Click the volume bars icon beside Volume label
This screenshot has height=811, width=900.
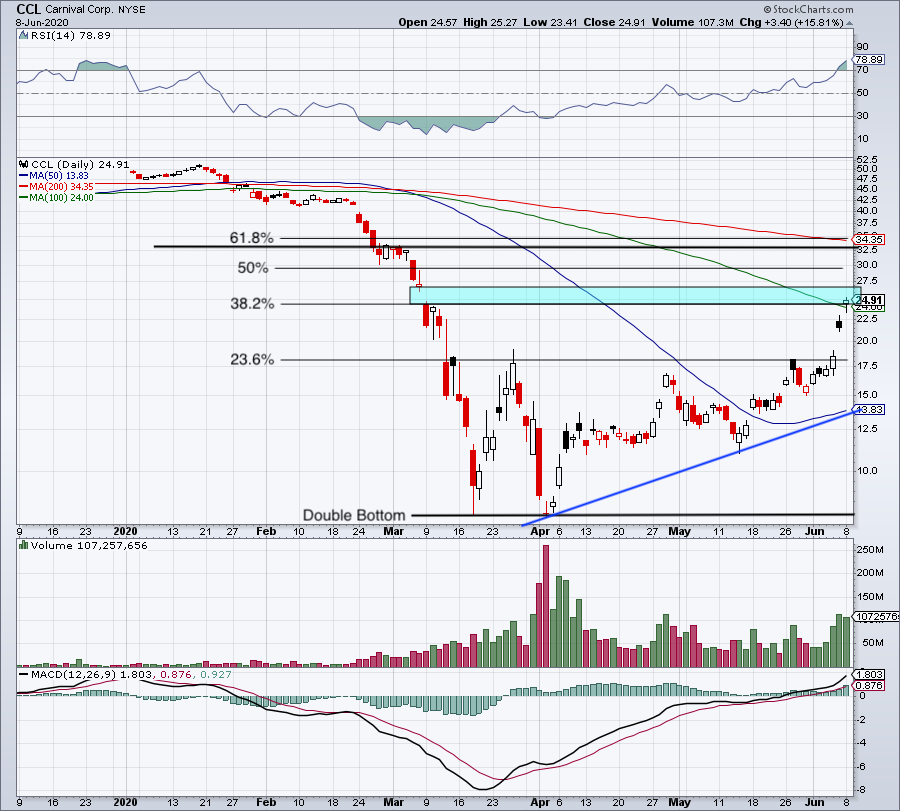pos(24,545)
